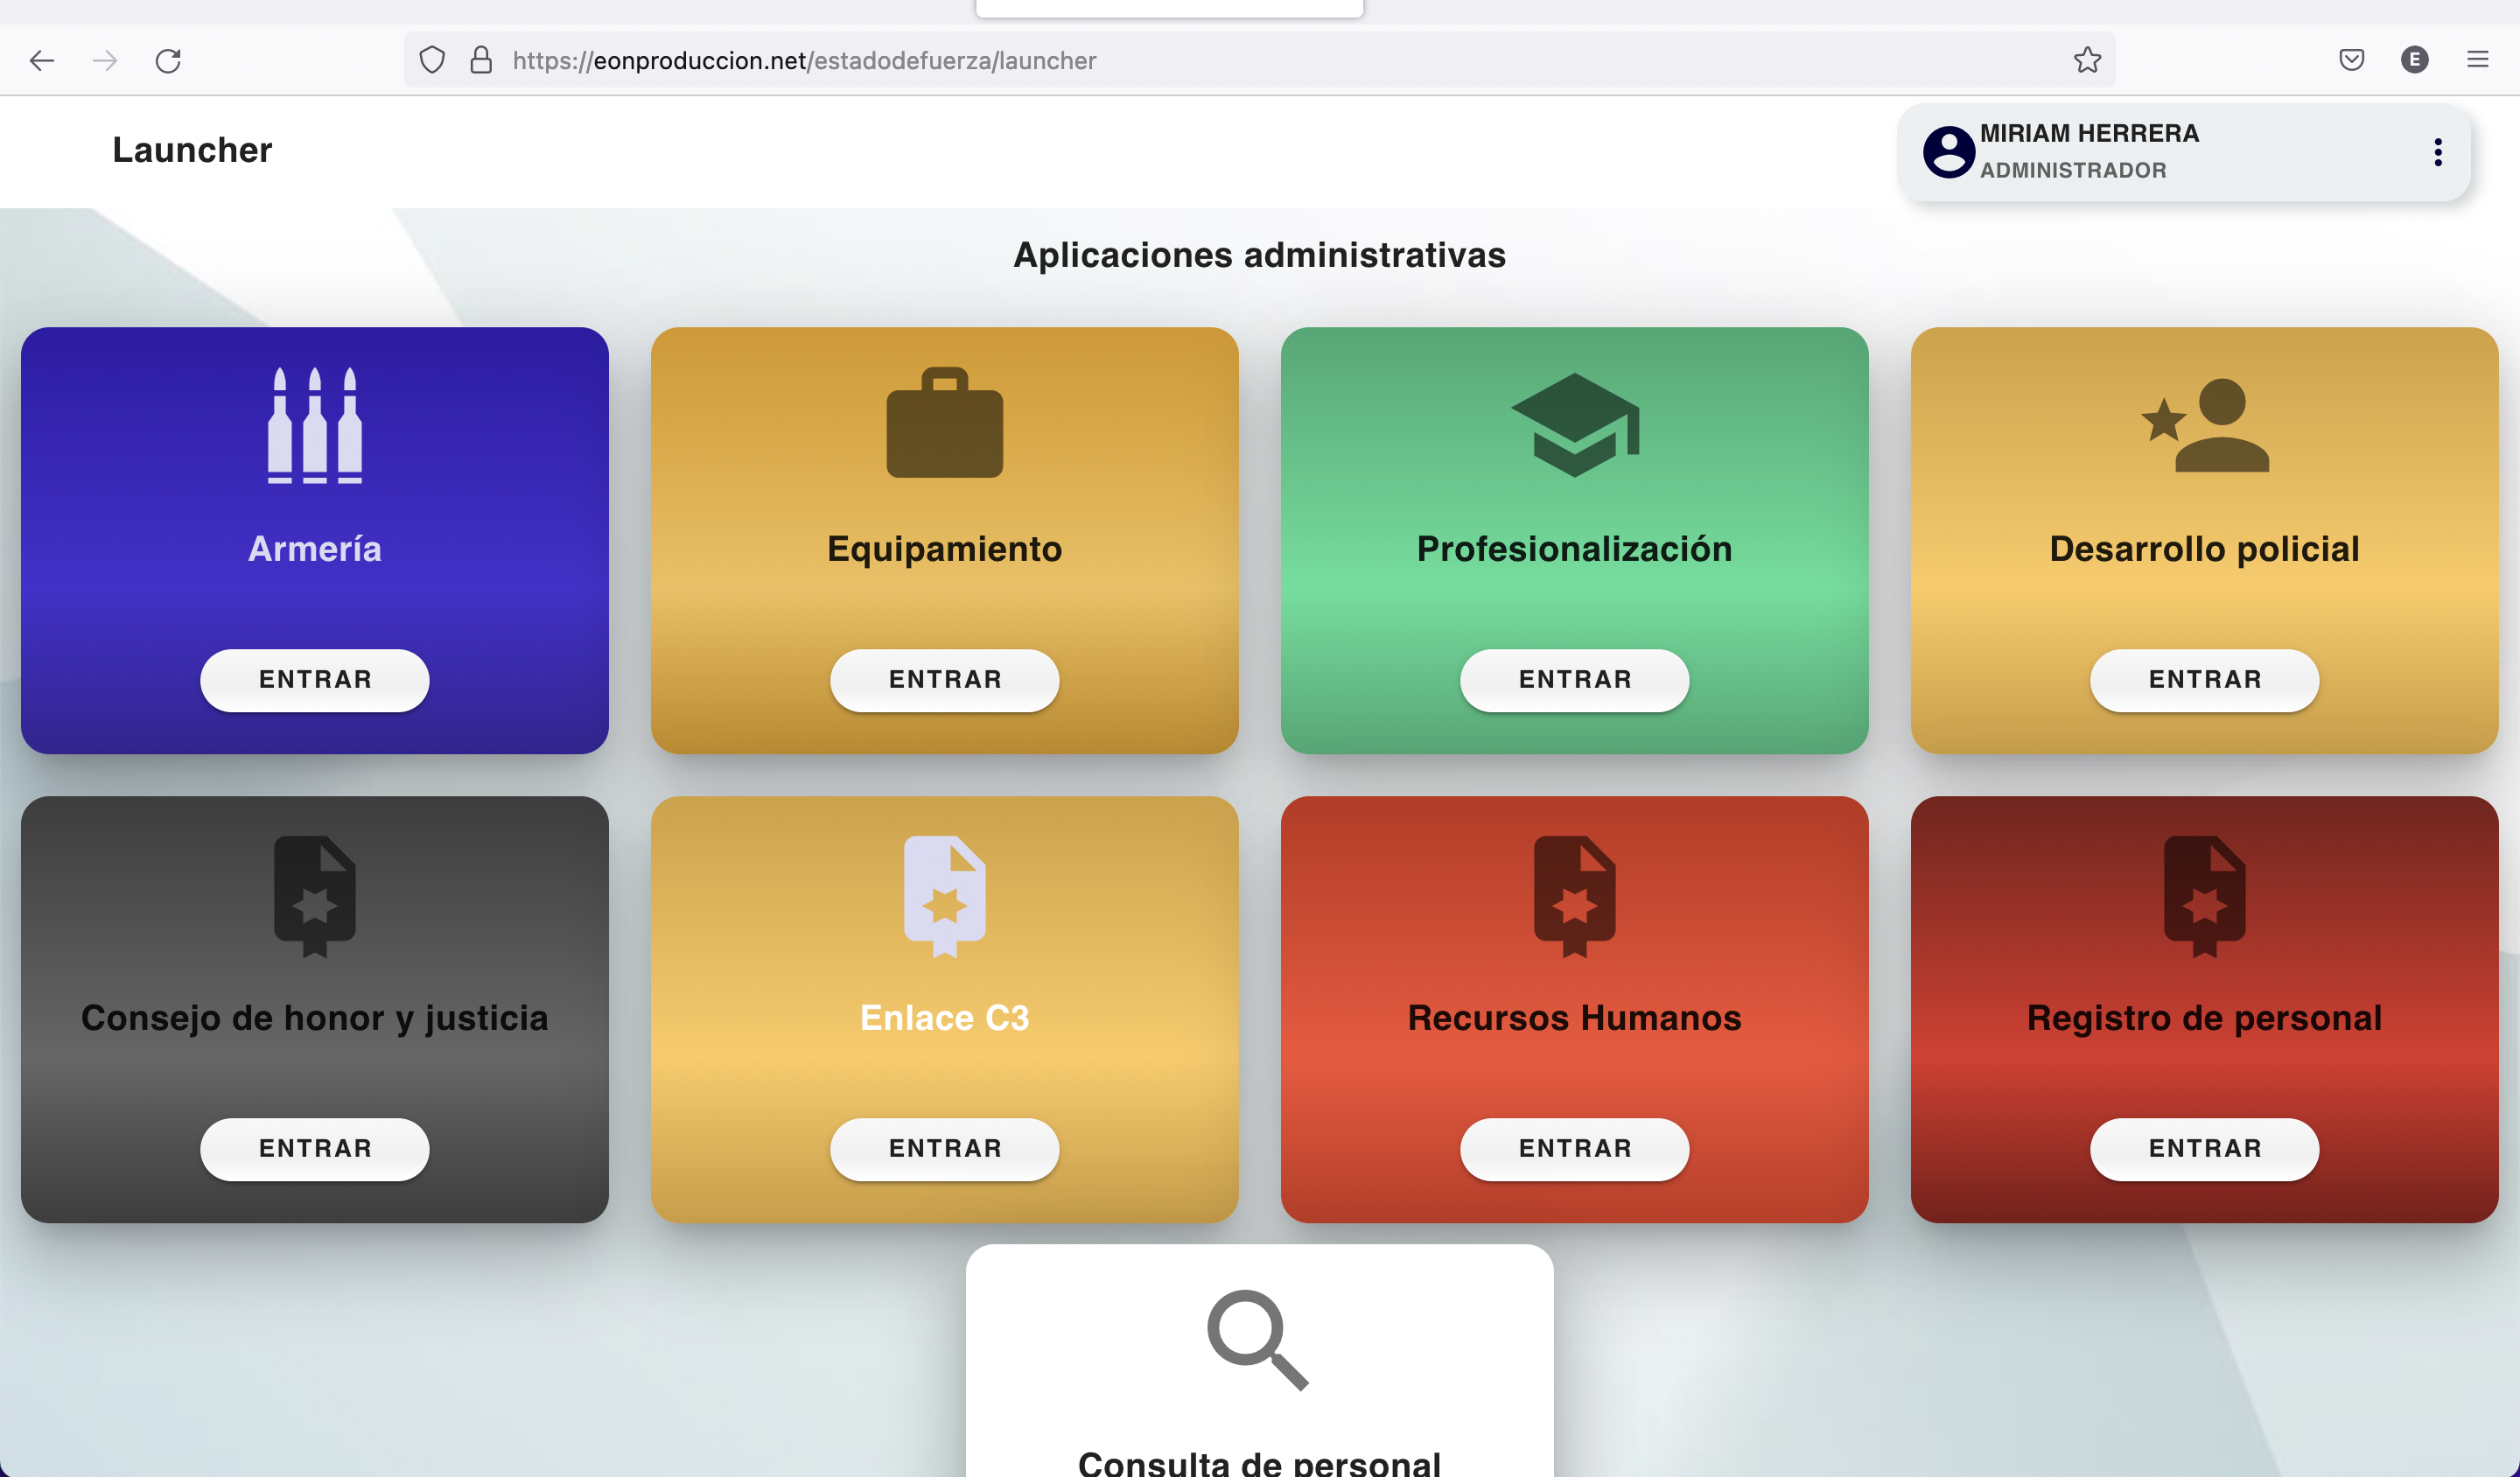Click the Miriam Herrera user avatar icon
Screen dimensions: 2520x1477
coord(1948,152)
